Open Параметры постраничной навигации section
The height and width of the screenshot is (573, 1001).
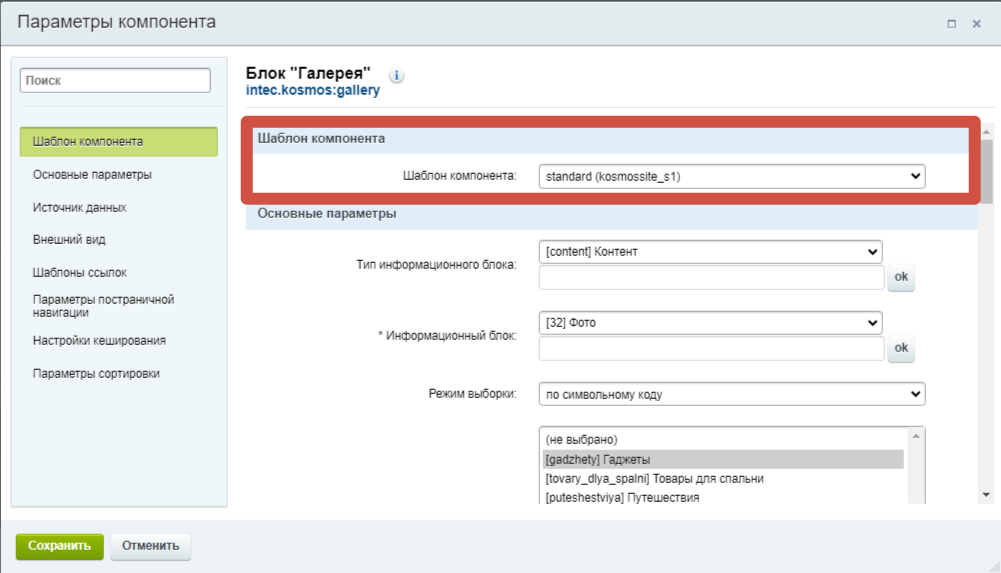[x=103, y=306]
